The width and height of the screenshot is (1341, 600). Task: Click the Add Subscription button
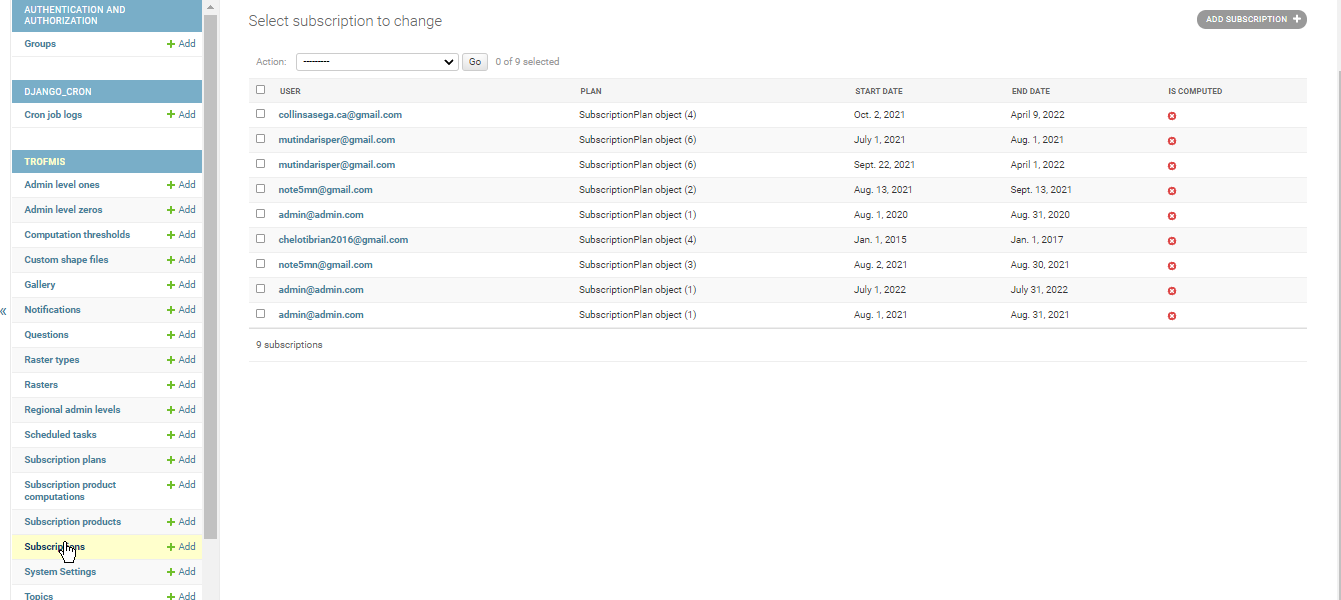(x=1252, y=19)
